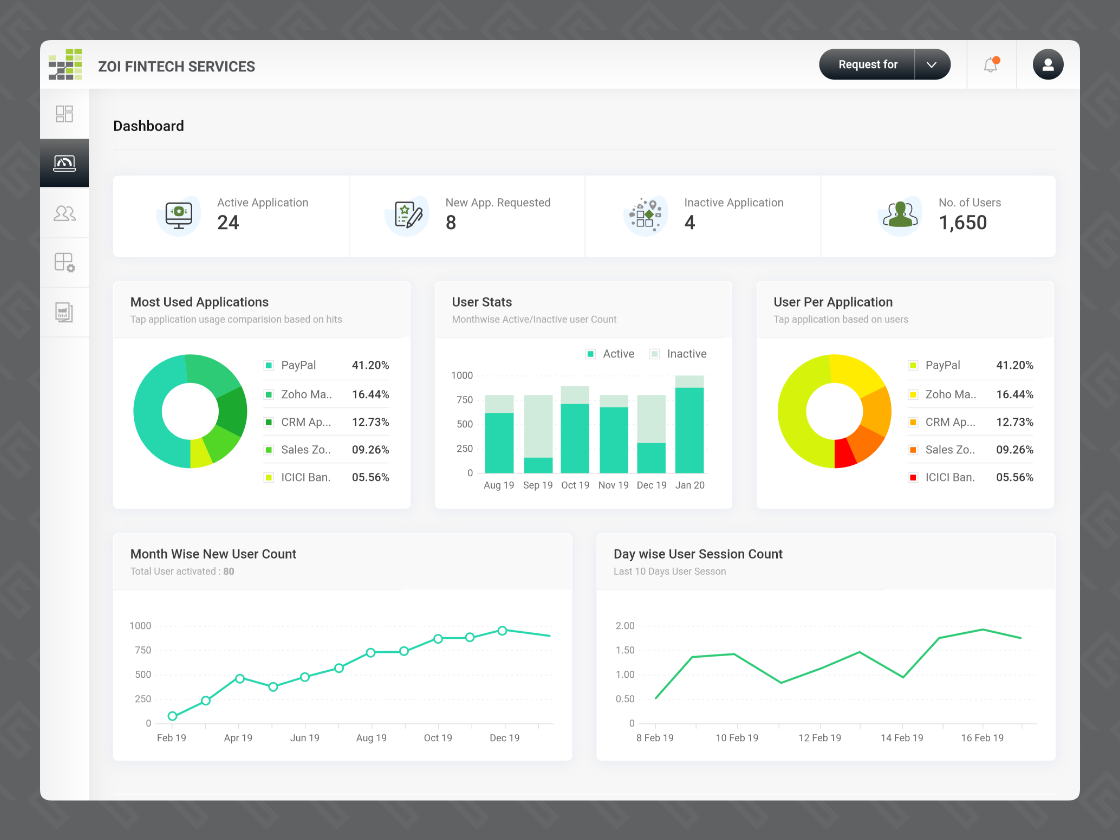Click the Request for button
The height and width of the screenshot is (840, 1120).
point(867,64)
